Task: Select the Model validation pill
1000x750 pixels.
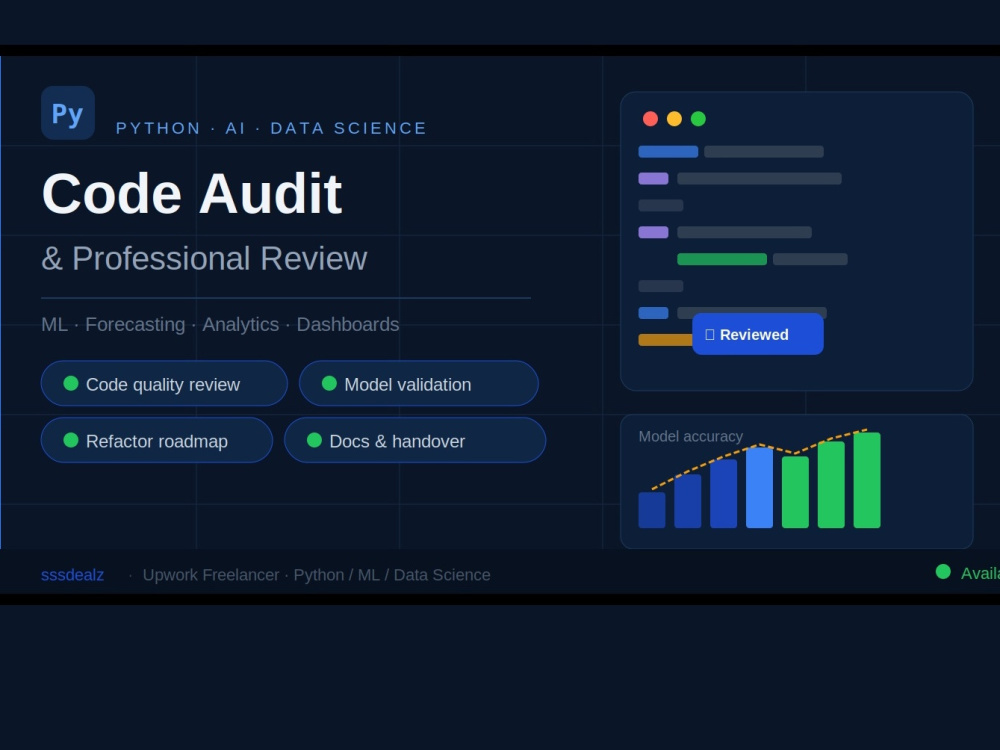Action: (x=418, y=383)
